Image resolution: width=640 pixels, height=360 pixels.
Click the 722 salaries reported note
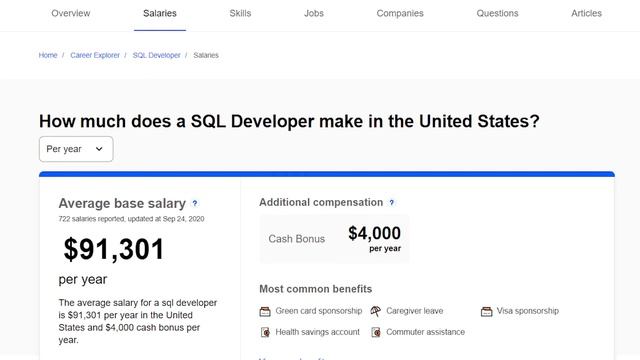(x=131, y=219)
